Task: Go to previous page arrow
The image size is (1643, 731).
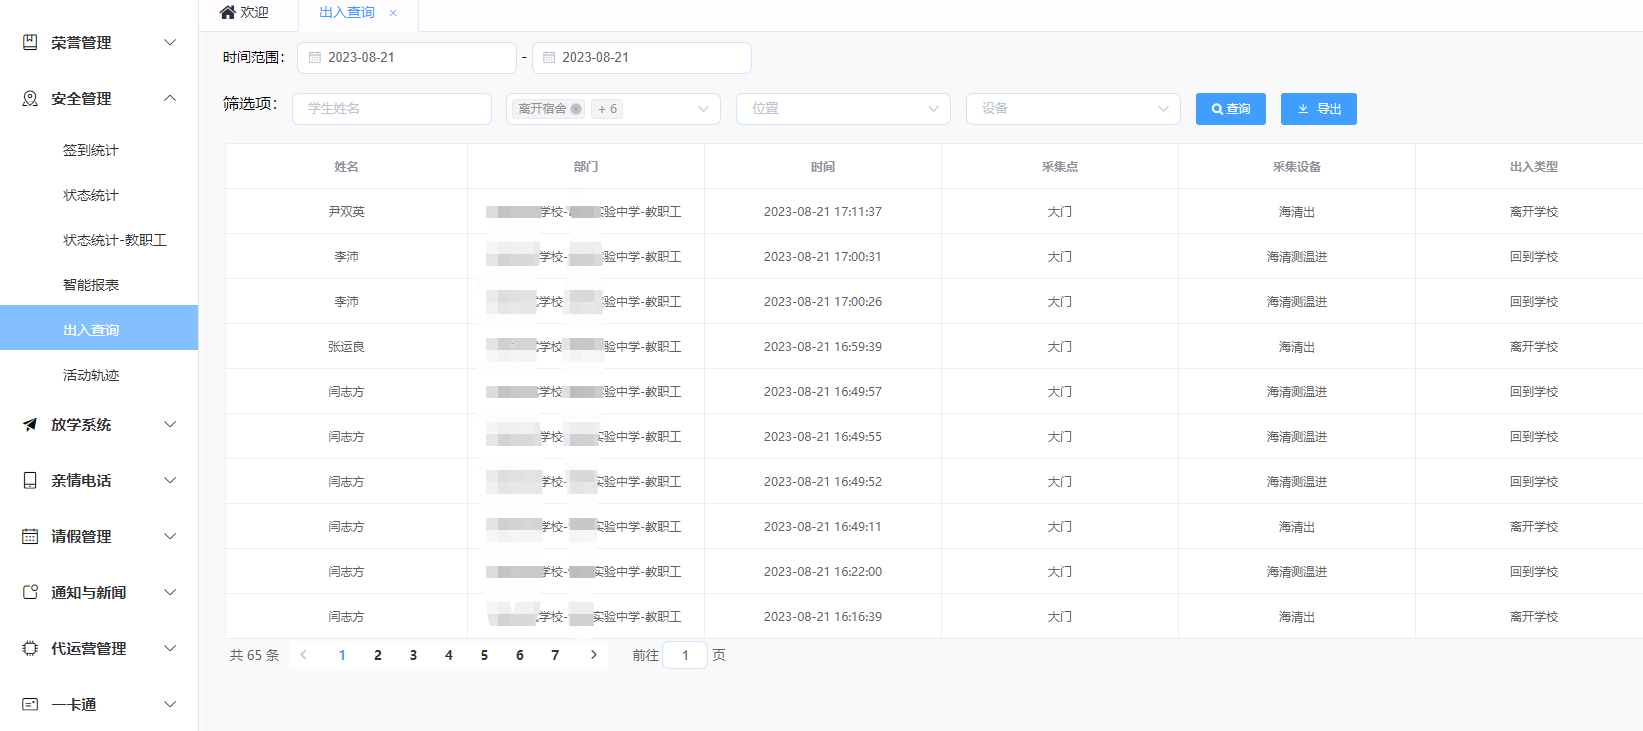Action: [x=303, y=655]
